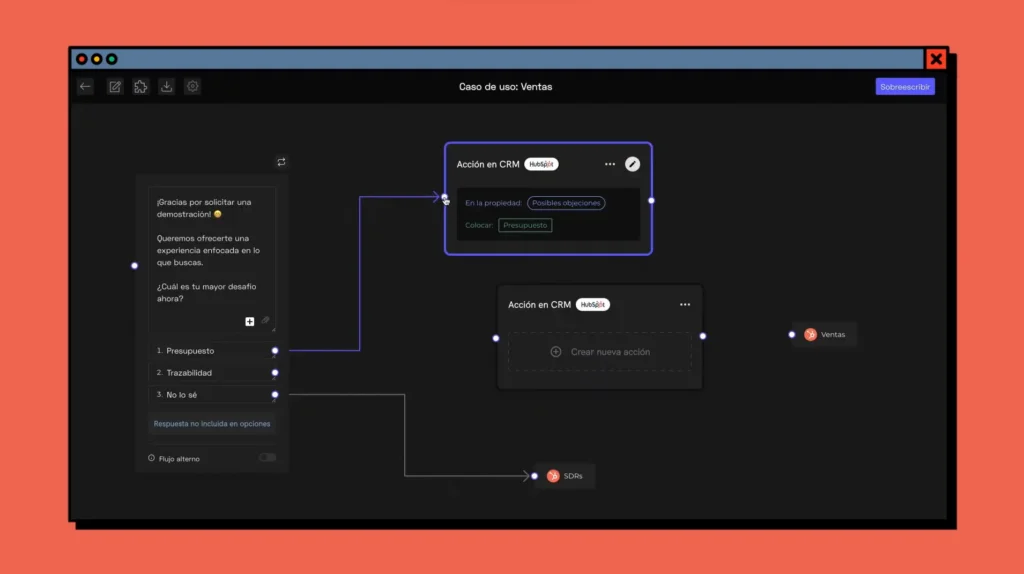Click the Sobreescribir button
The height and width of the screenshot is (574, 1024).
(x=904, y=87)
